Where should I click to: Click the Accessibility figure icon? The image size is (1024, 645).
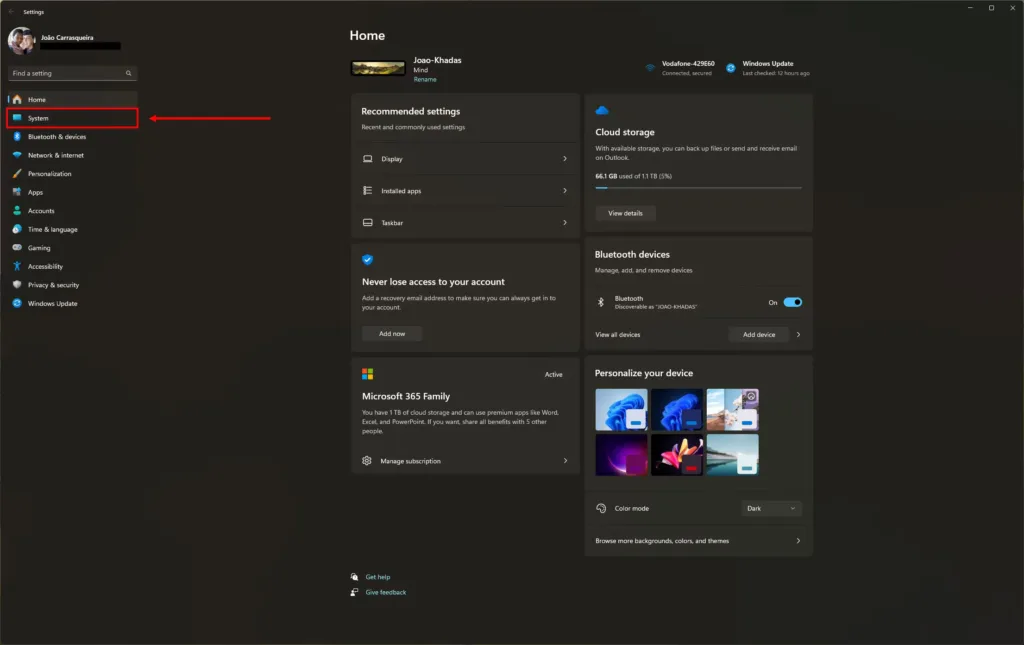[17, 266]
